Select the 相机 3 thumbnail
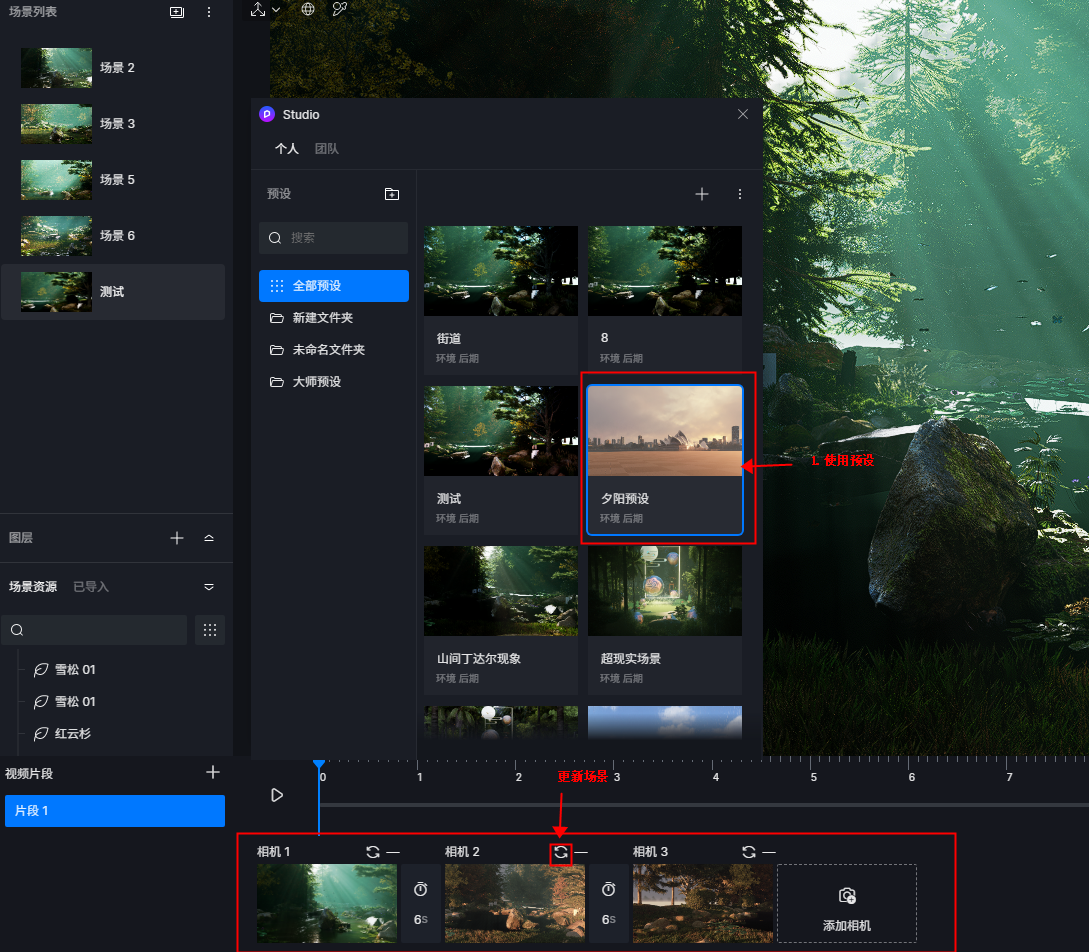Screen dimensions: 1089x952 tap(703, 903)
